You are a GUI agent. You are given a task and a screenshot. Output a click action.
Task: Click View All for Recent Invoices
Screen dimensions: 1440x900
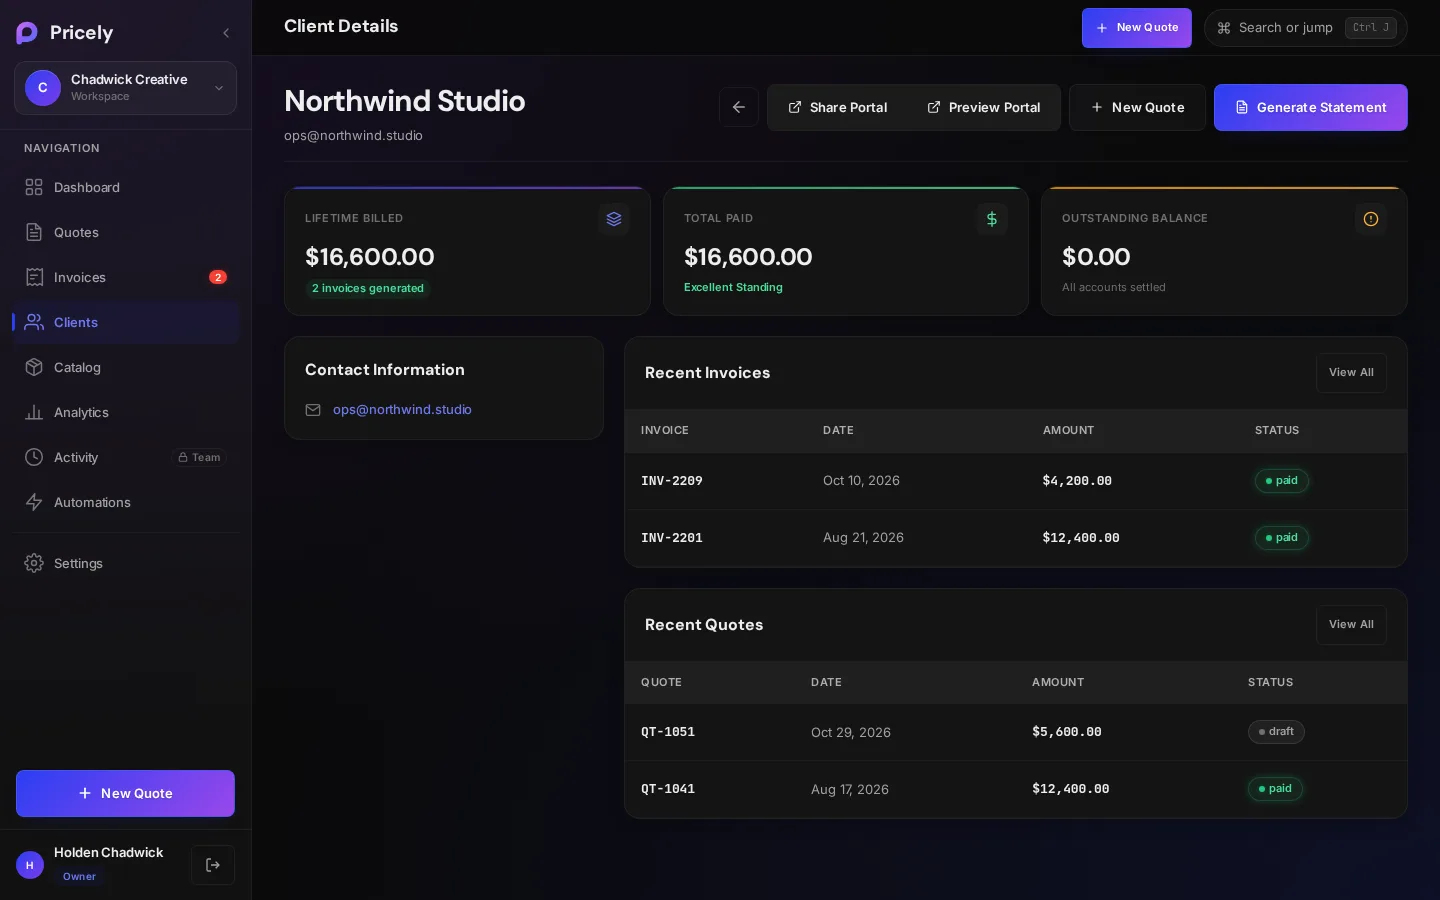(1351, 373)
